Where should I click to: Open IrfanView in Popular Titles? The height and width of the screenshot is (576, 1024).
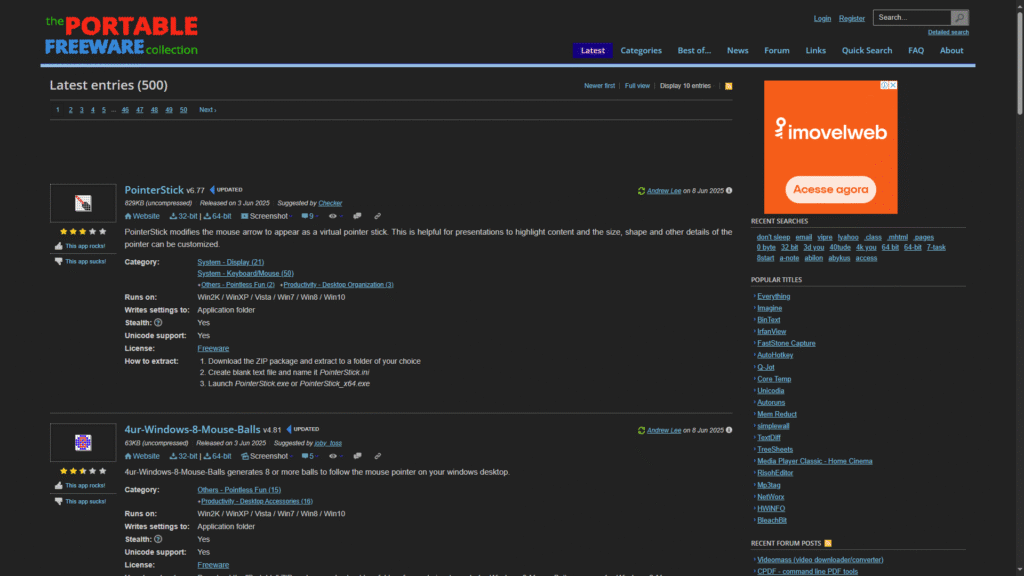tap(771, 332)
